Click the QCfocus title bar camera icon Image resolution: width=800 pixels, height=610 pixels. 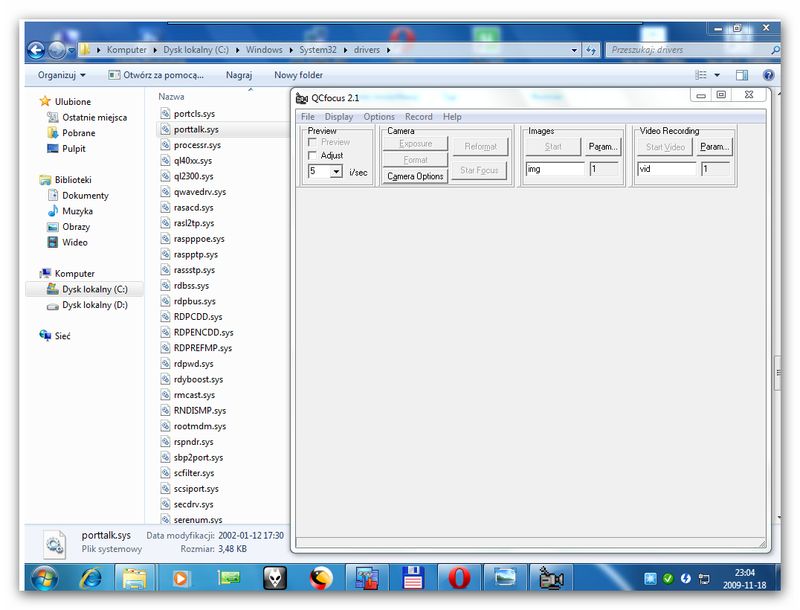pyautogui.click(x=302, y=98)
